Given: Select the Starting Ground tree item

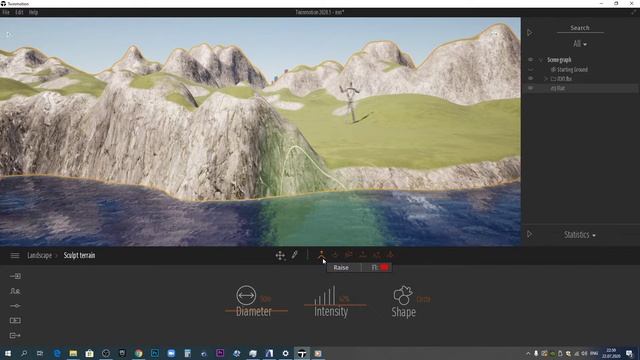Looking at the screenshot, I should [572, 69].
